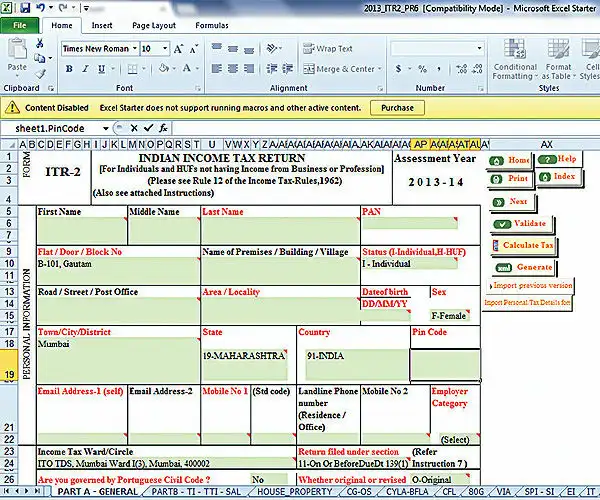Screen dimensions: 600x500
Task: Click Increase Indent icon
Action: 288,68
